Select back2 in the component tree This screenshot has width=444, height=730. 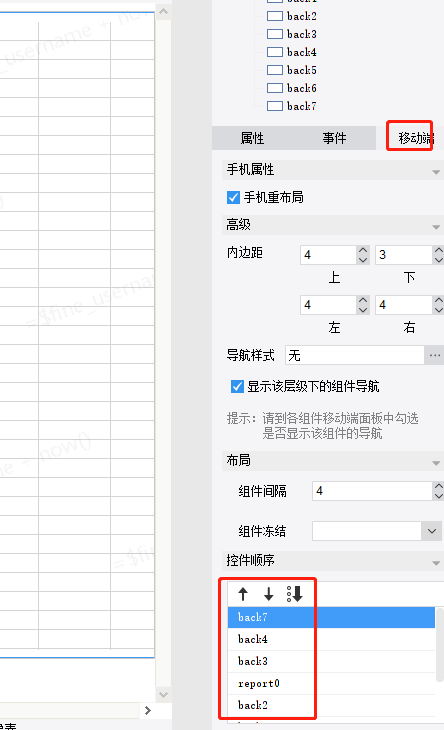[302, 16]
